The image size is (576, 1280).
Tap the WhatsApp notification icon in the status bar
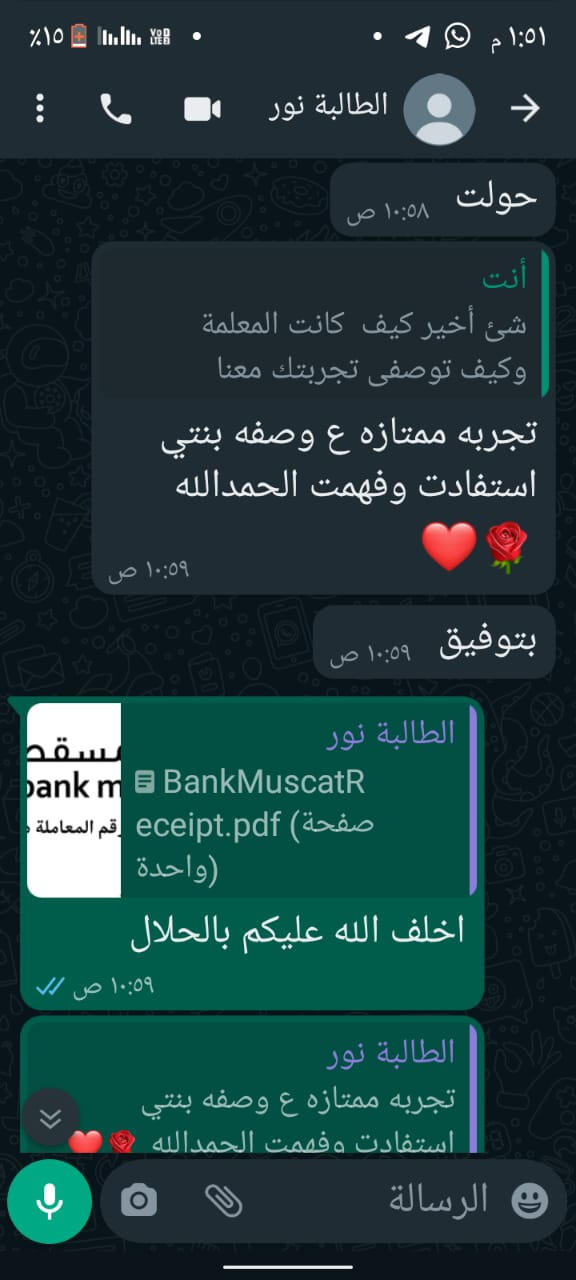coord(458,37)
